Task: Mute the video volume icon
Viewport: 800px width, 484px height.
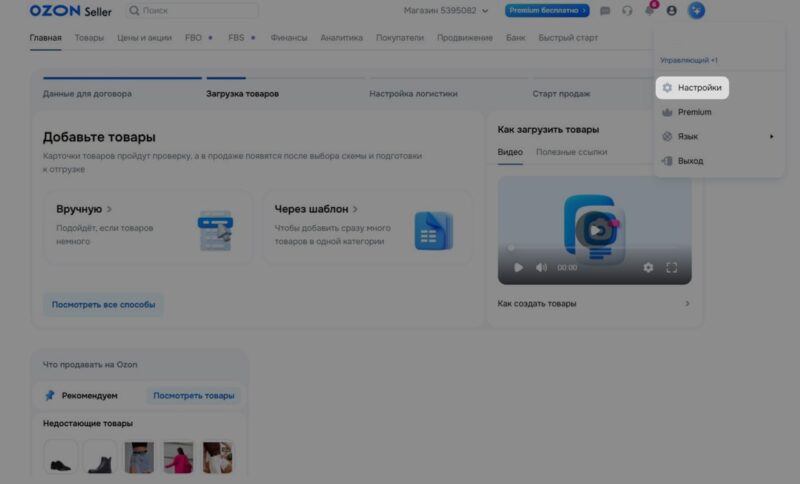Action: 541,268
